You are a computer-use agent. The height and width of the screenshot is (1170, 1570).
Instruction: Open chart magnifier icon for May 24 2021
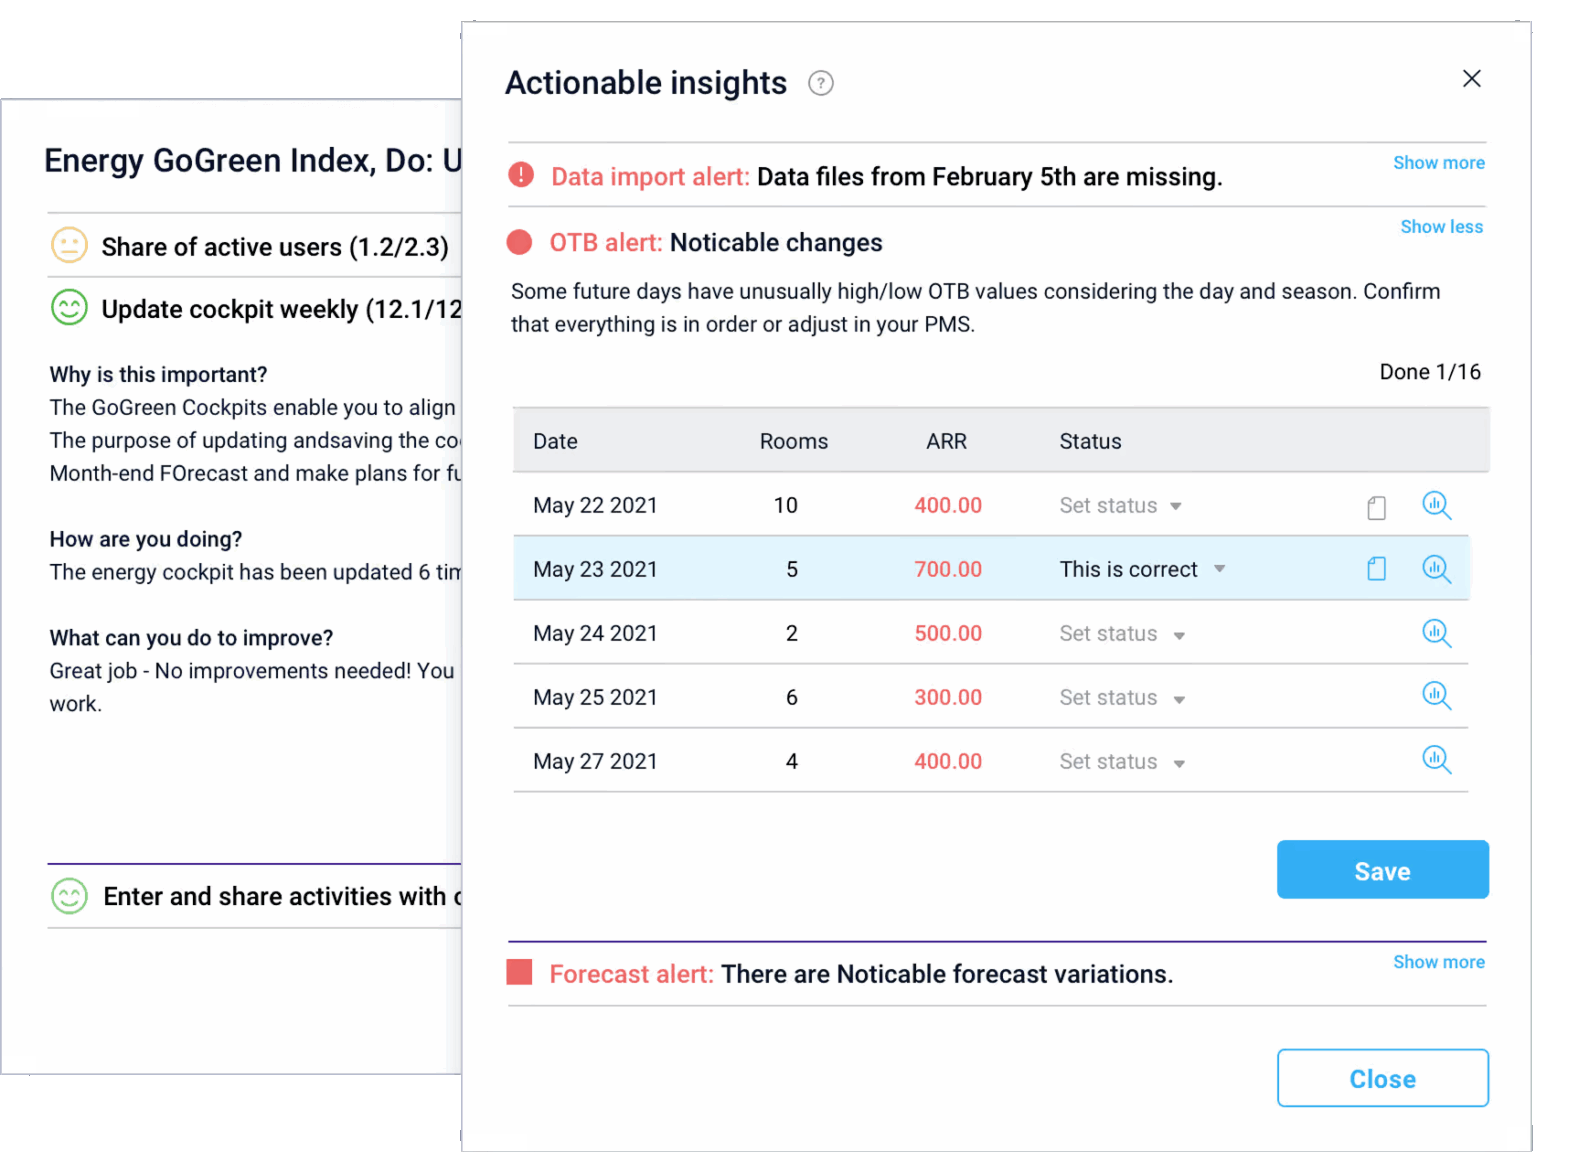[1436, 633]
